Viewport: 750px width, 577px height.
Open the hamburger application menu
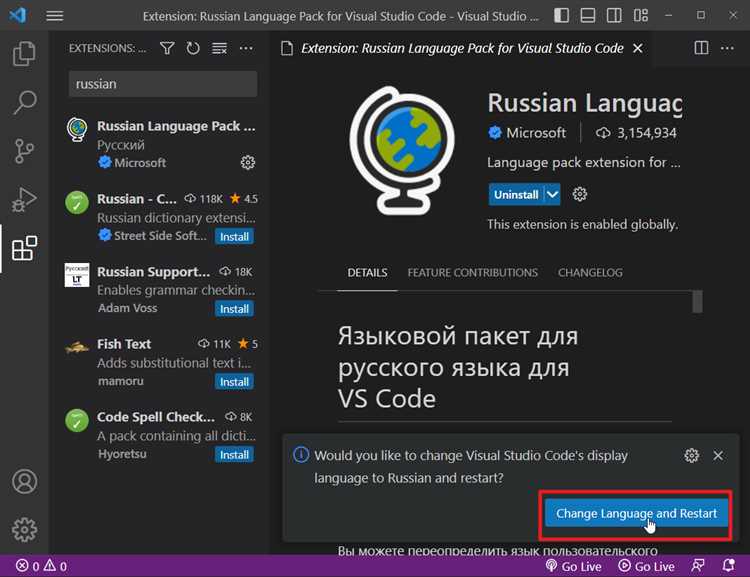[55, 16]
